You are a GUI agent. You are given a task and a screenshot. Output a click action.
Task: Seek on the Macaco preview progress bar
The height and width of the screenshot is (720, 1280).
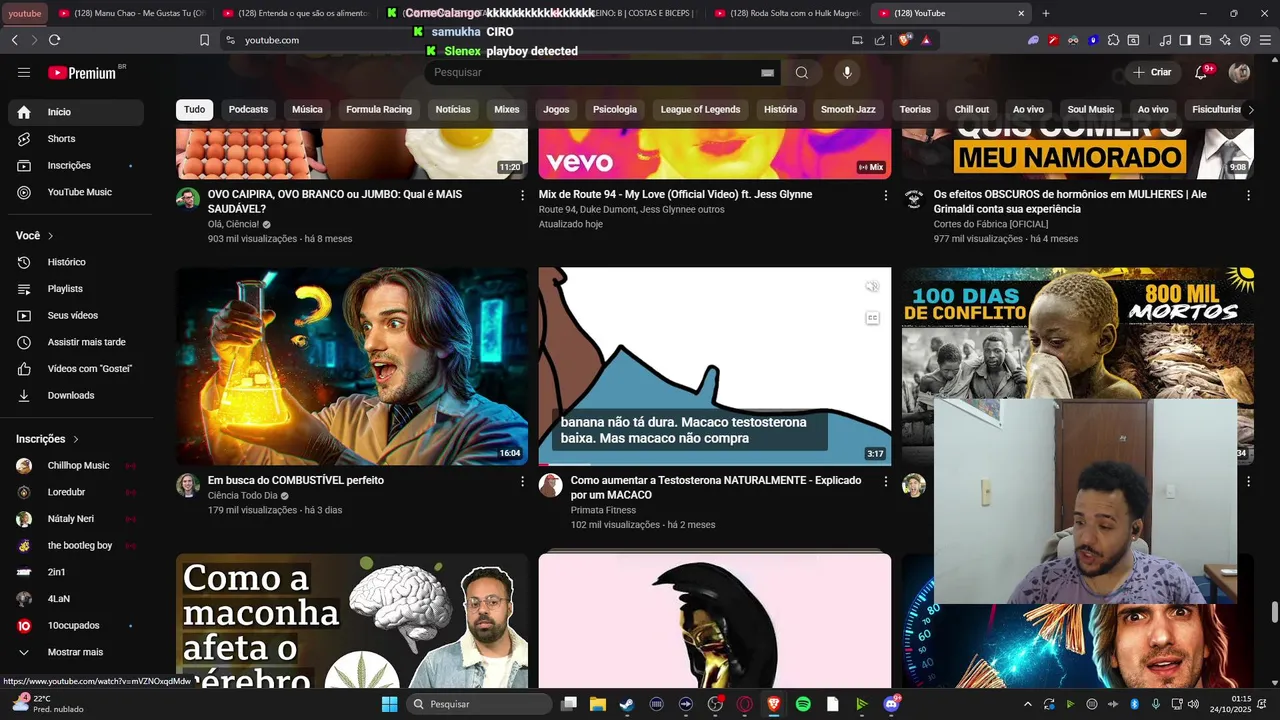click(x=715, y=465)
